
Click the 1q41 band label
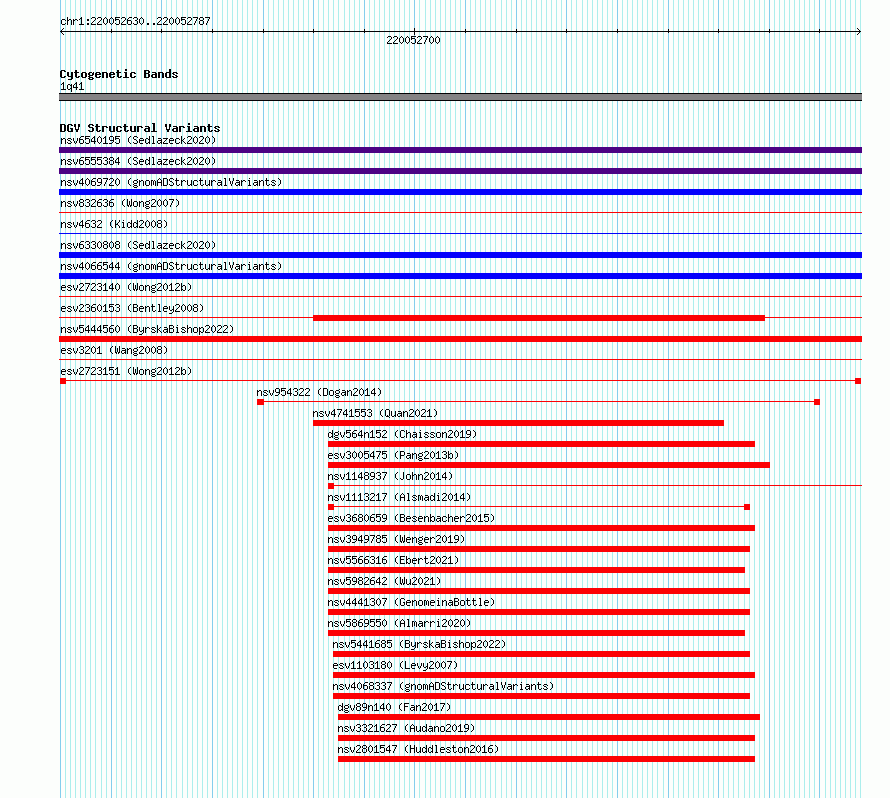point(72,86)
